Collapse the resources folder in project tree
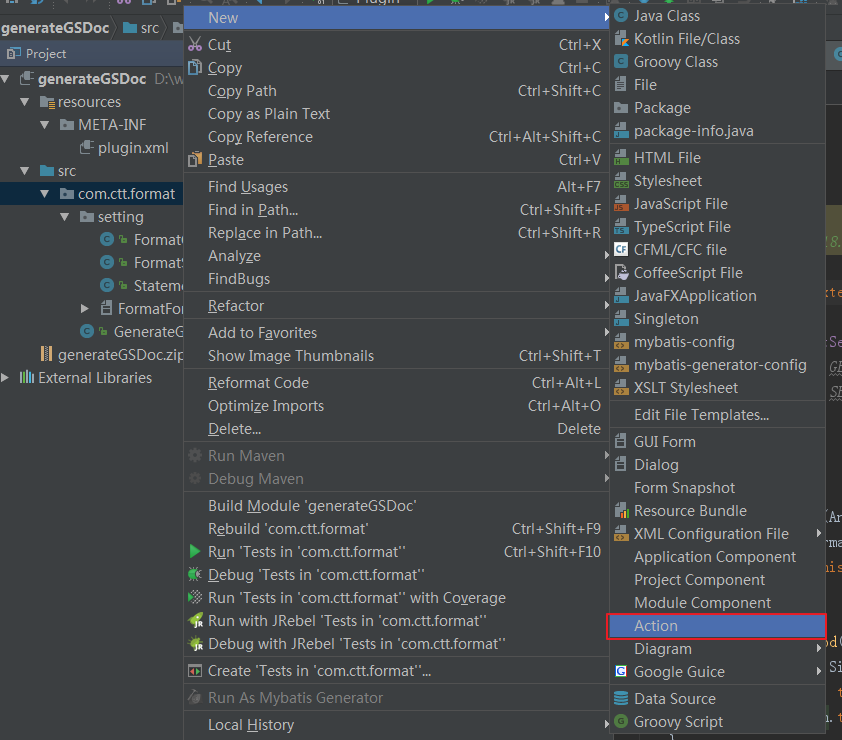842x740 pixels. (x=25, y=101)
